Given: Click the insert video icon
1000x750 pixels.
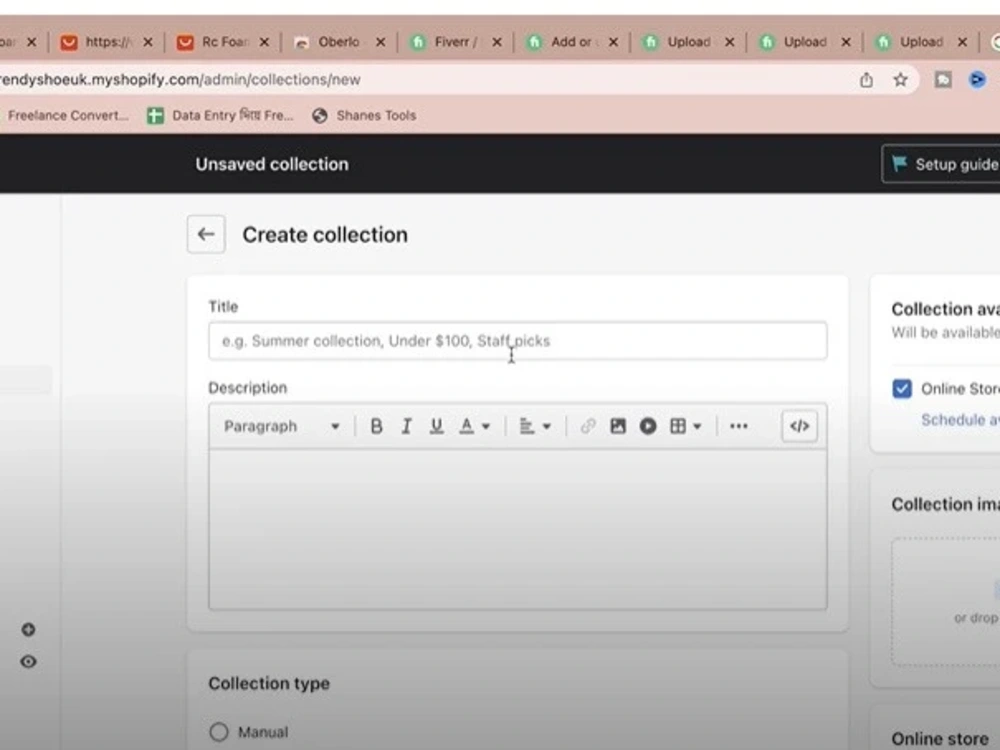Looking at the screenshot, I should tap(648, 426).
